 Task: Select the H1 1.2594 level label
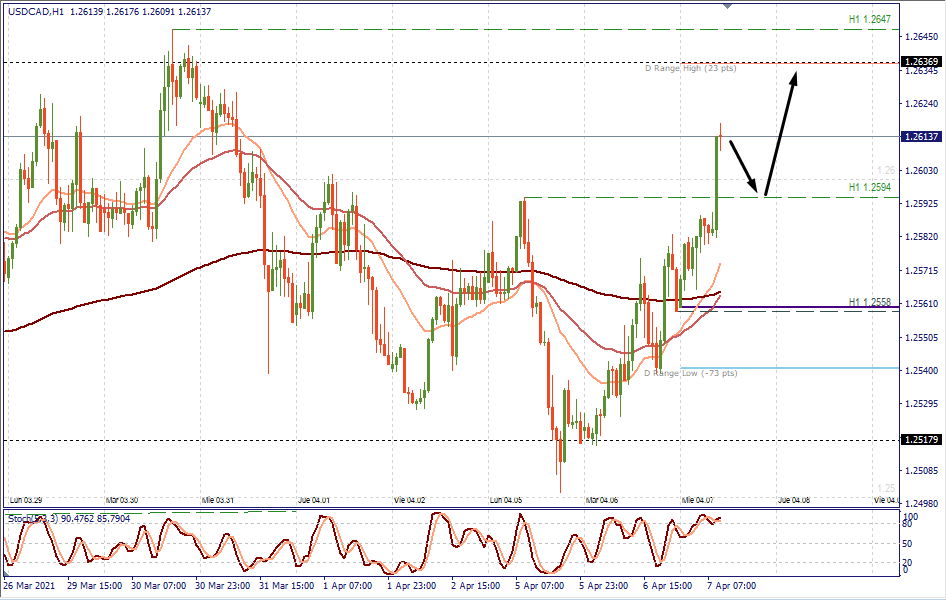(x=869, y=188)
